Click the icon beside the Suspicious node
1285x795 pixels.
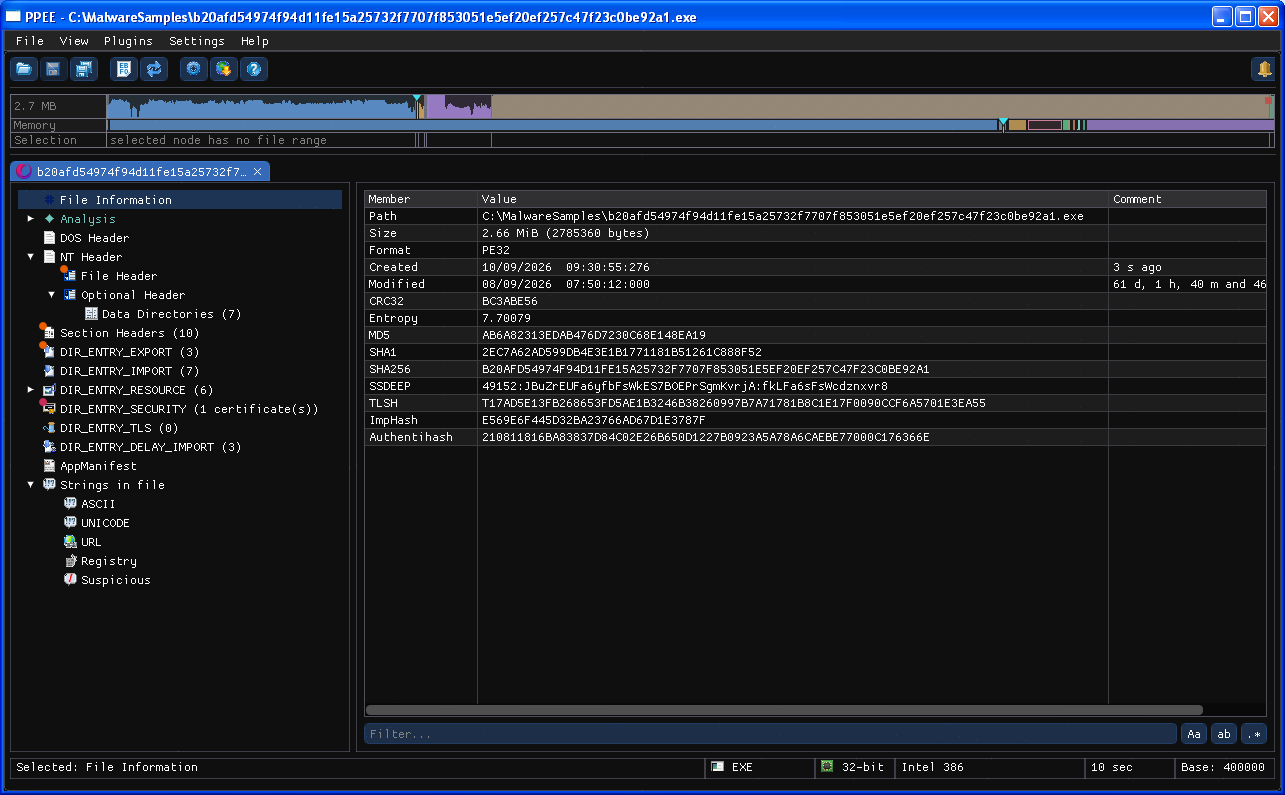pyautogui.click(x=70, y=580)
